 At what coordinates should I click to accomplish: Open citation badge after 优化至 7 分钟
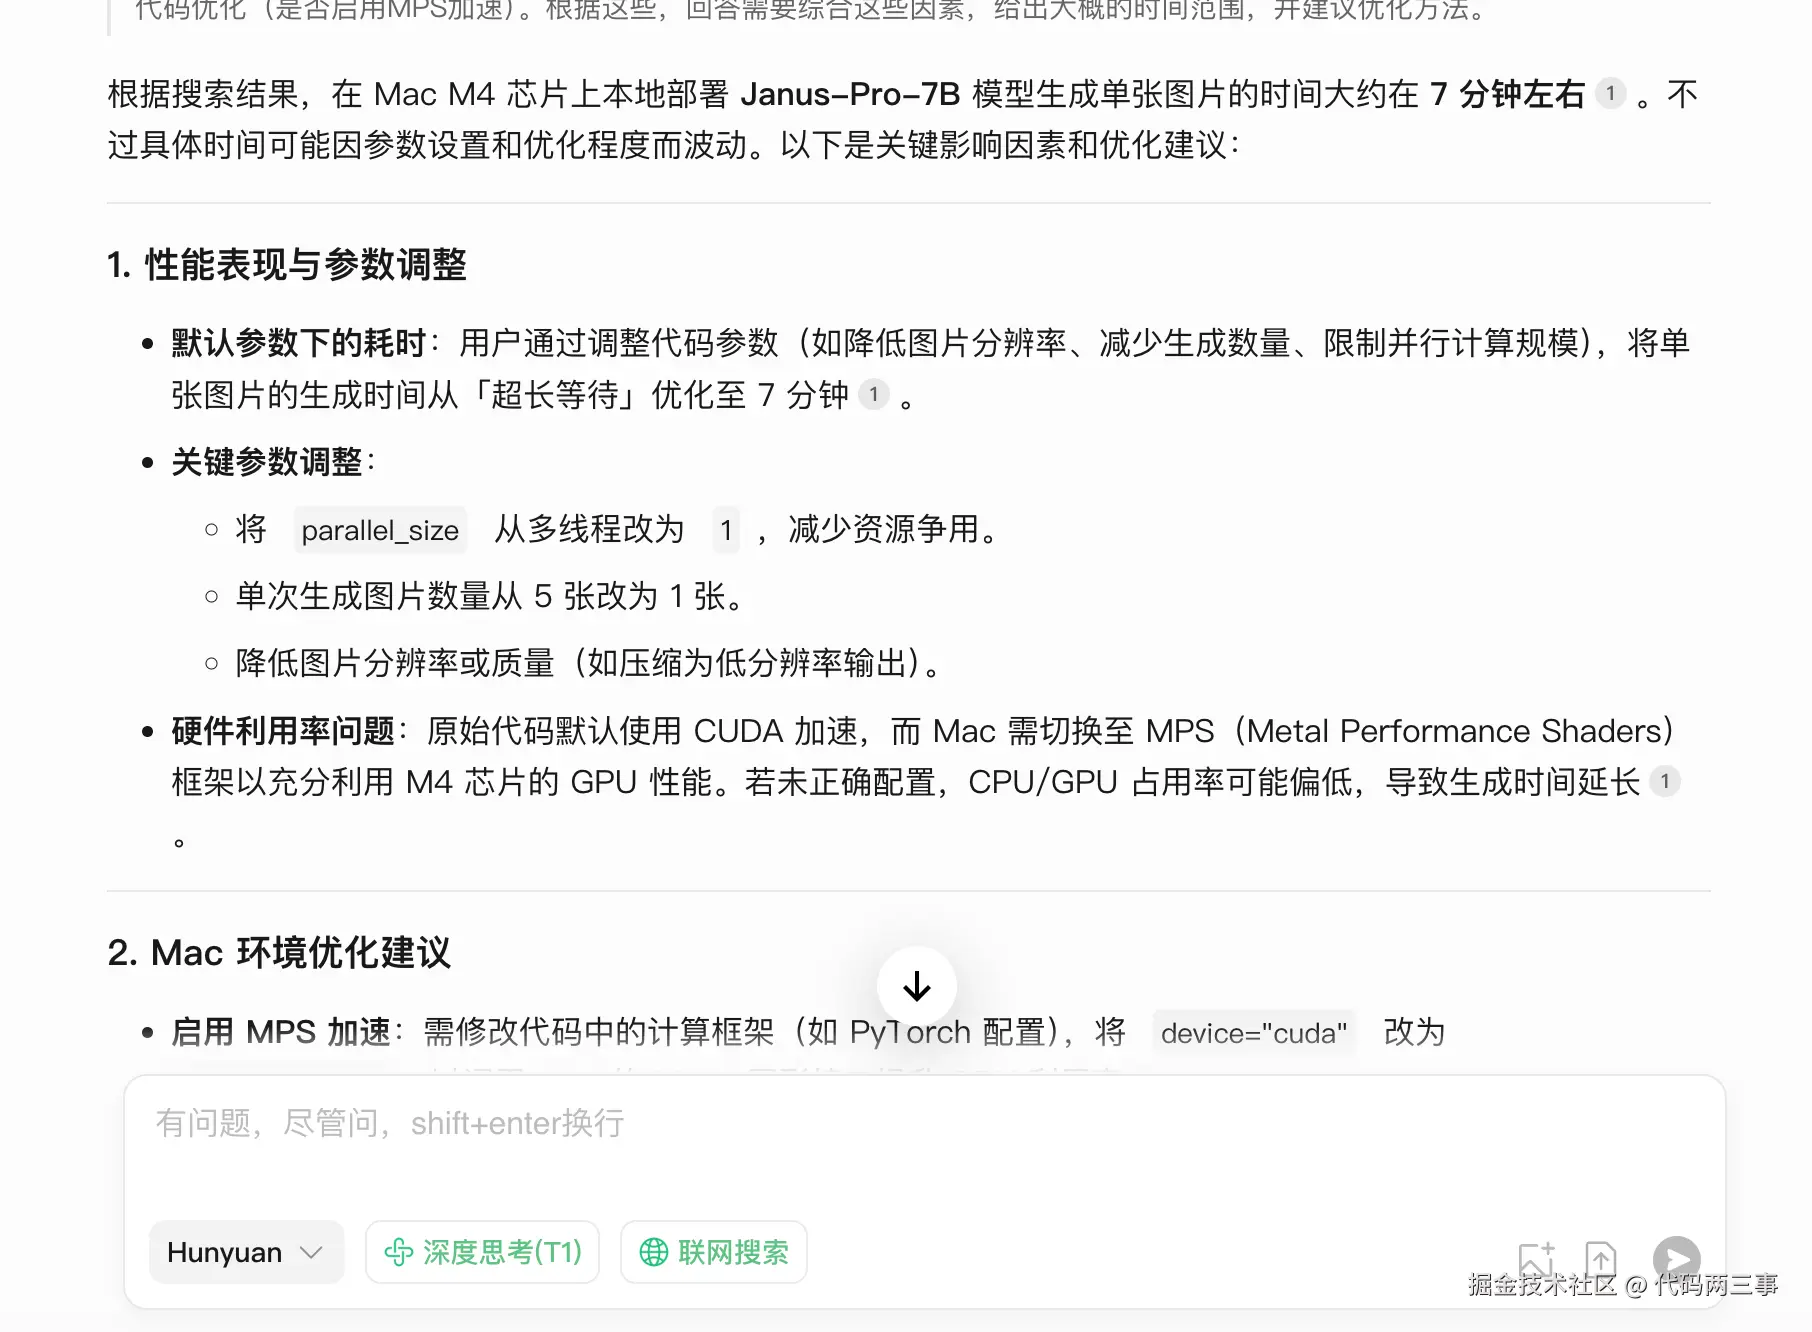[874, 394]
